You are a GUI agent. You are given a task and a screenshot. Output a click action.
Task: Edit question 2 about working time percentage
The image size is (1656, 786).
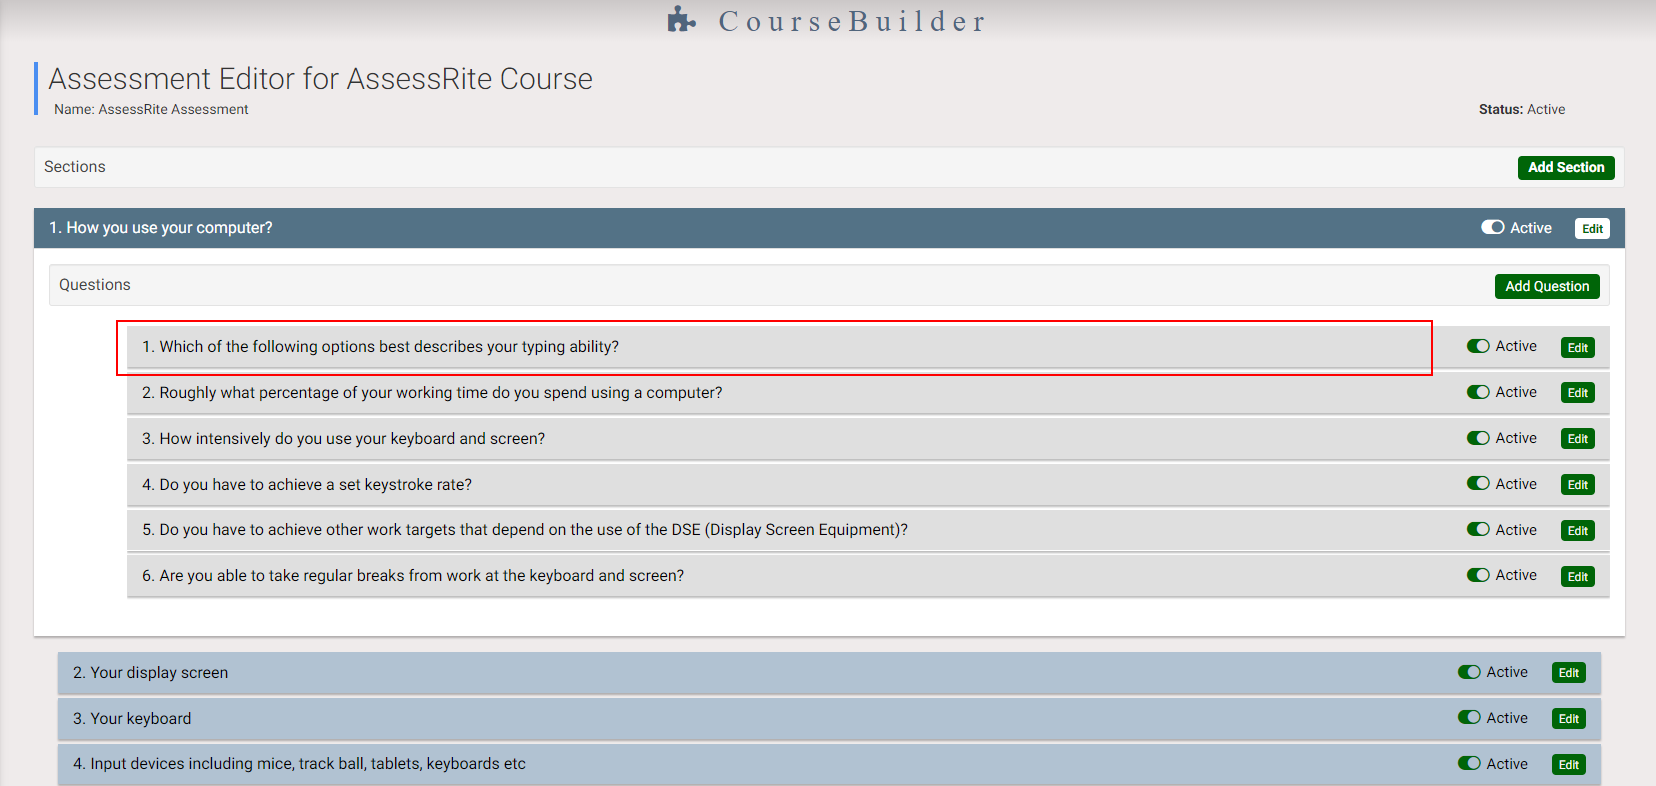click(1577, 393)
